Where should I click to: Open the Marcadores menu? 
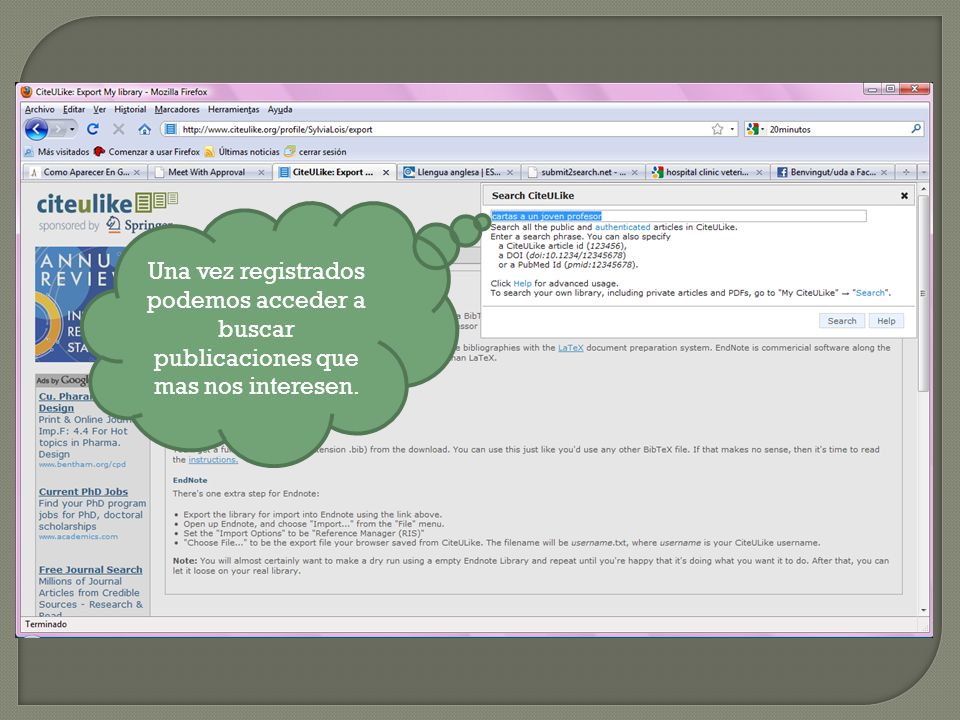click(177, 110)
